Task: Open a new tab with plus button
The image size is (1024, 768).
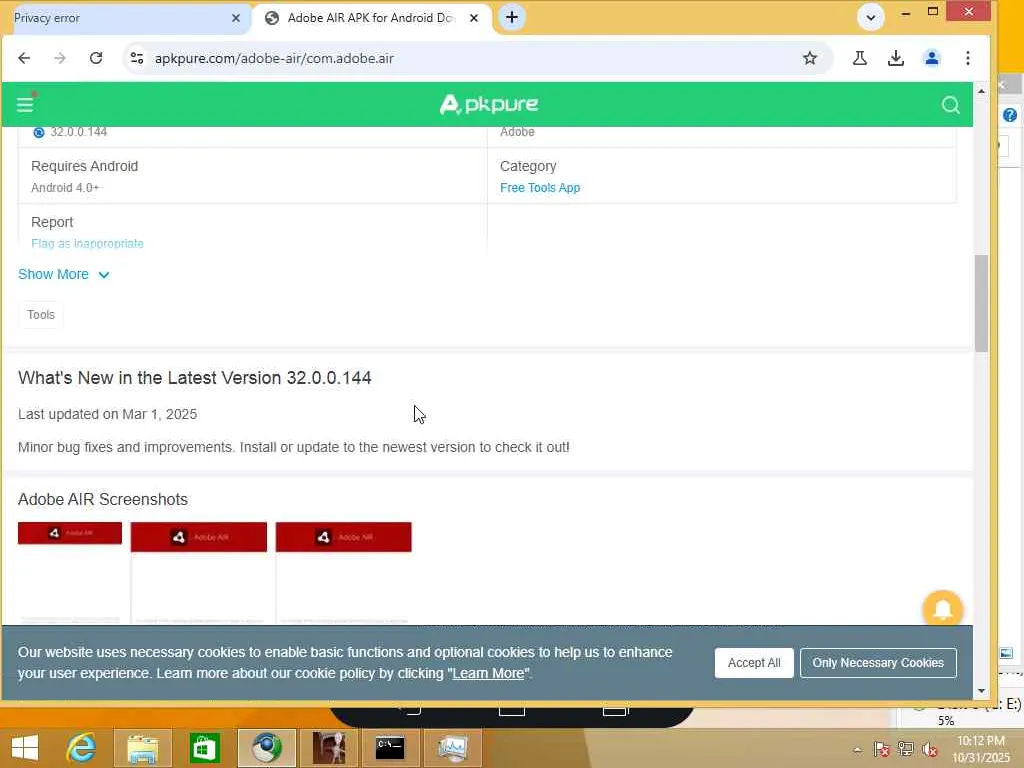Action: tap(512, 18)
